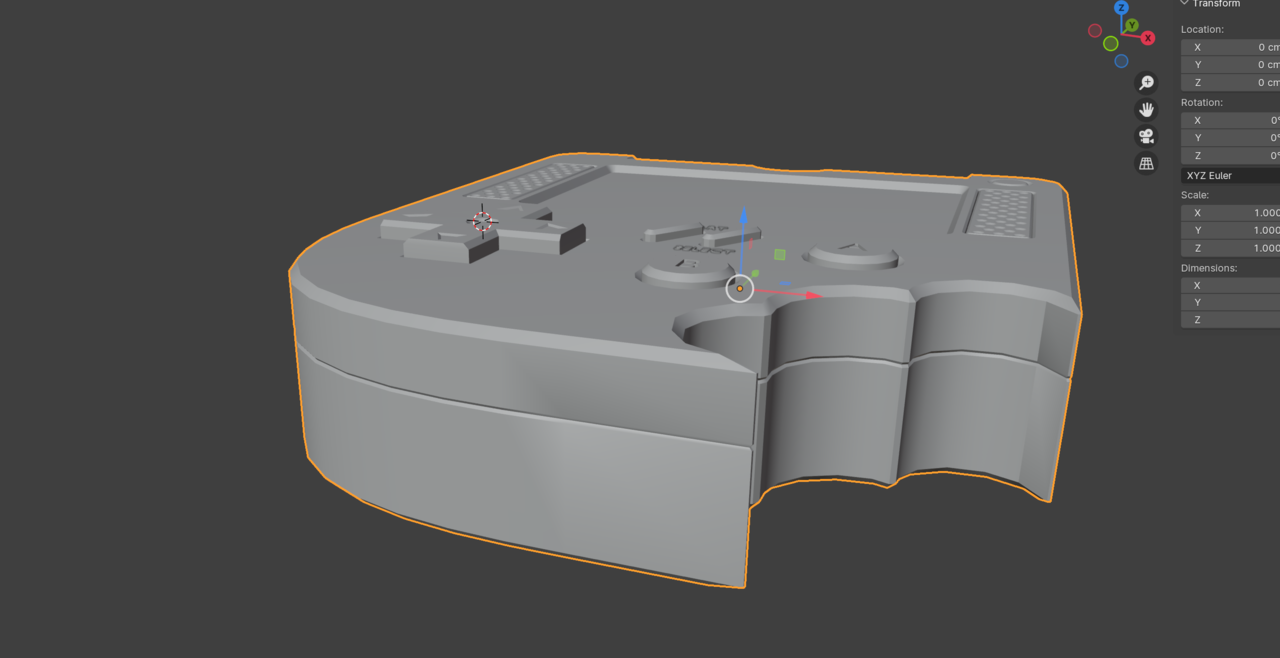
Task: Click the hollow red negative X gizmo circle
Action: pyautogui.click(x=1095, y=31)
